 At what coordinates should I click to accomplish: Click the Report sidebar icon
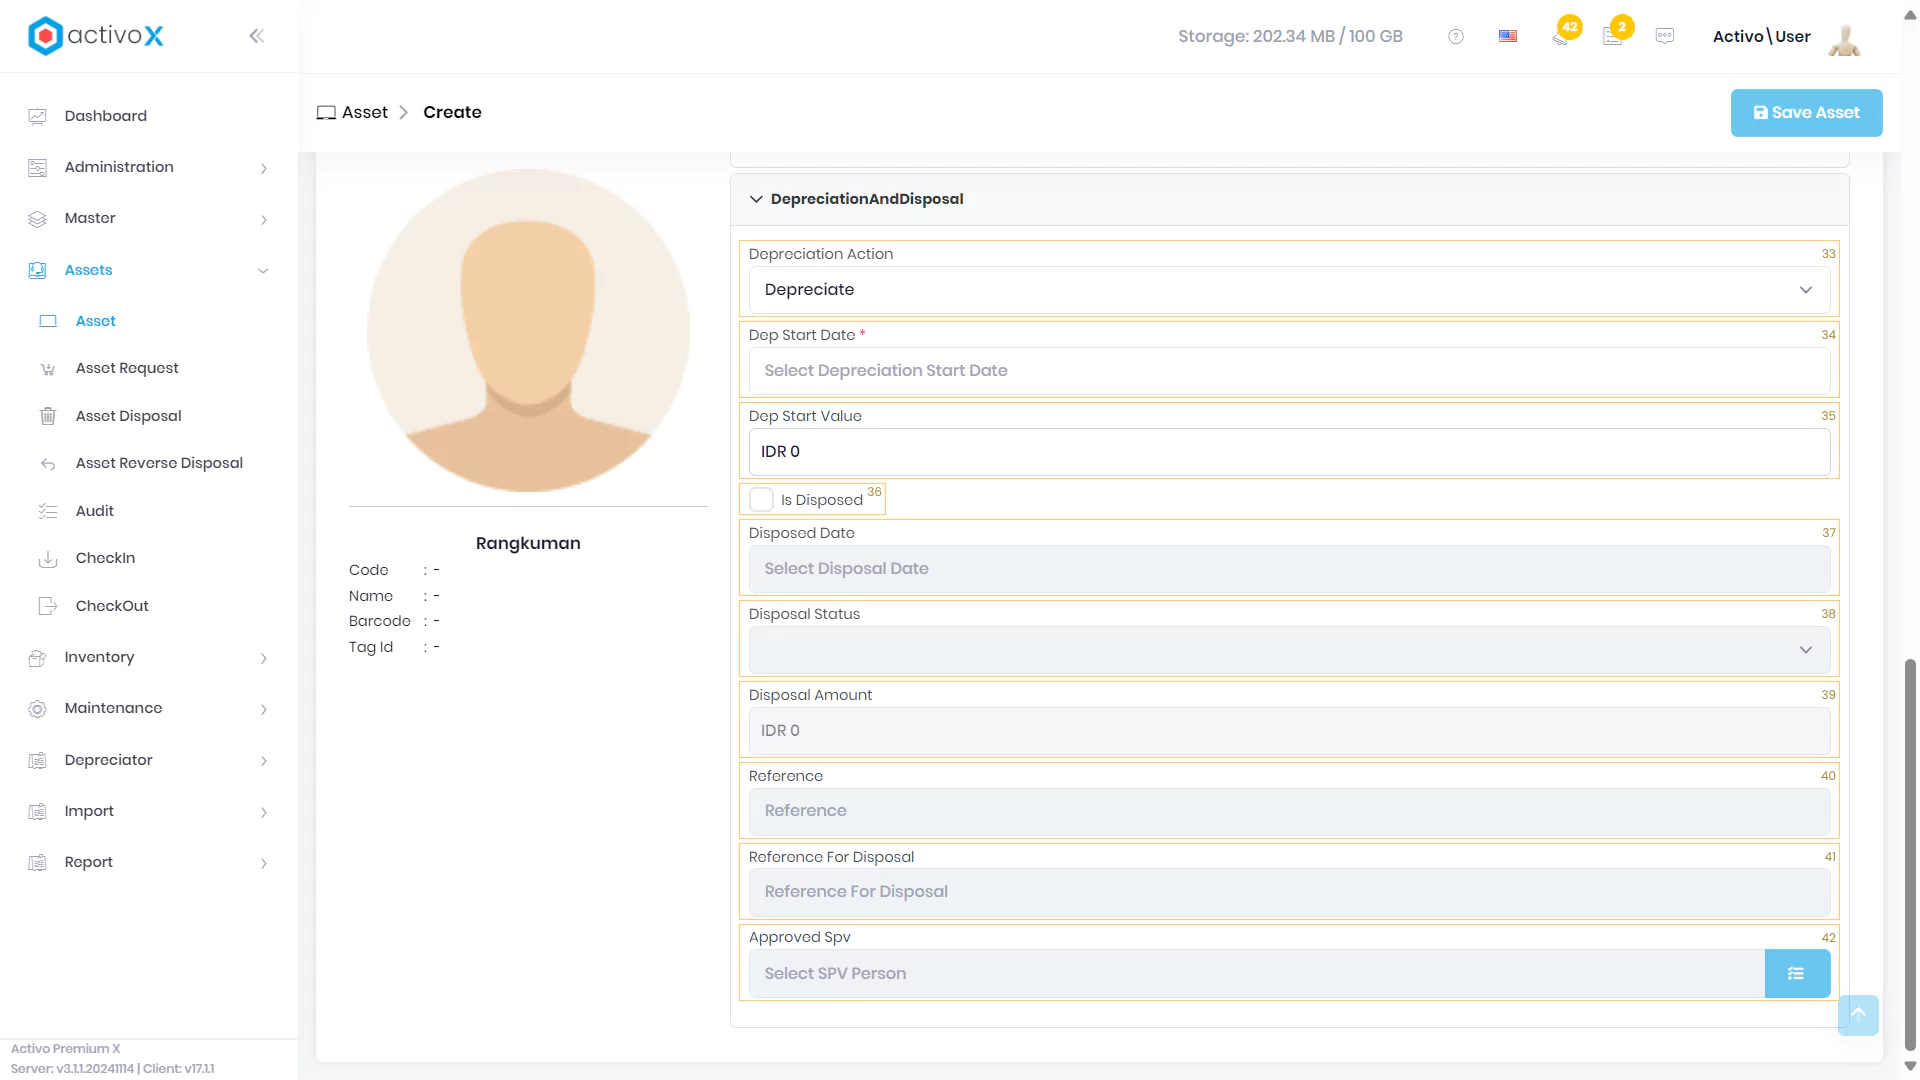click(x=37, y=862)
